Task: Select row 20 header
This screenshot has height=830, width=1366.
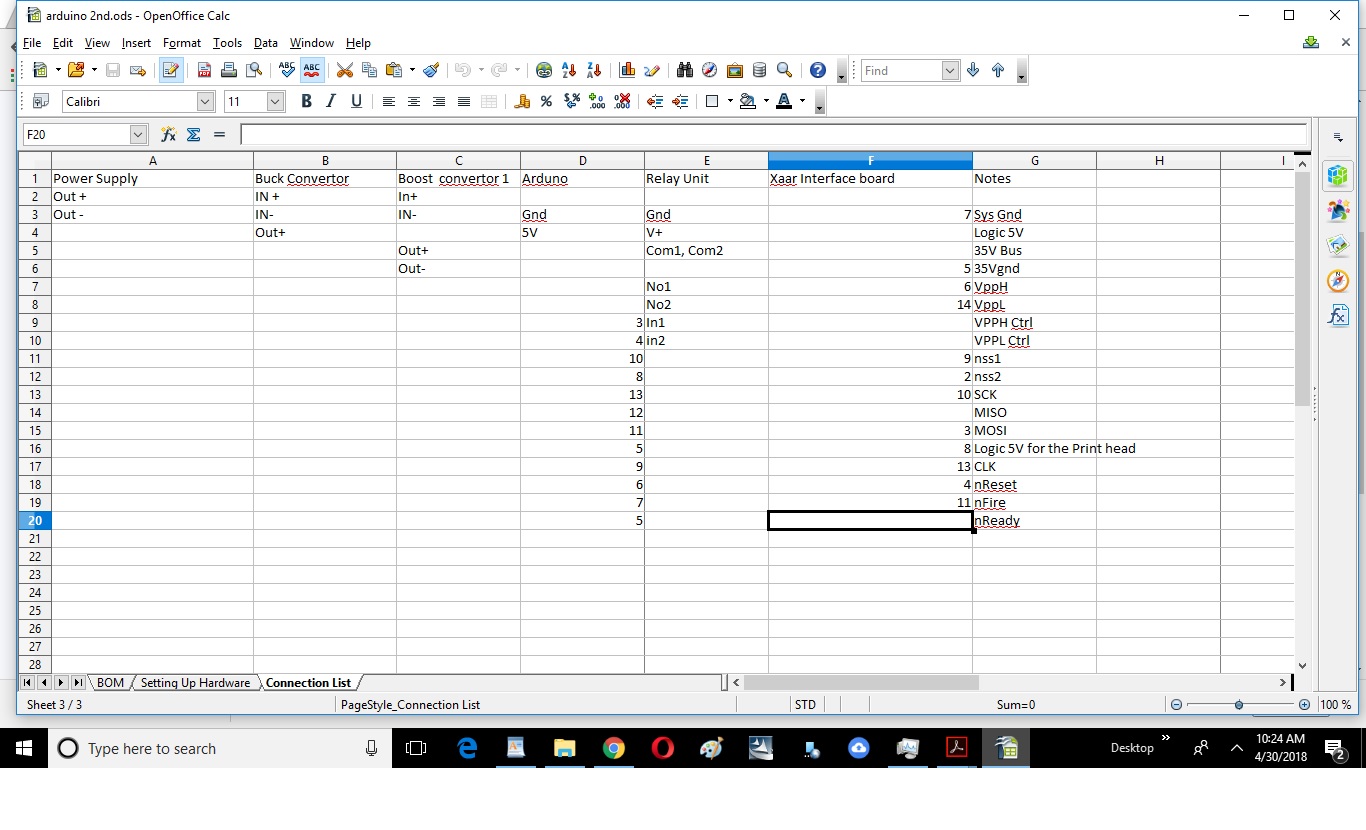Action: point(35,521)
